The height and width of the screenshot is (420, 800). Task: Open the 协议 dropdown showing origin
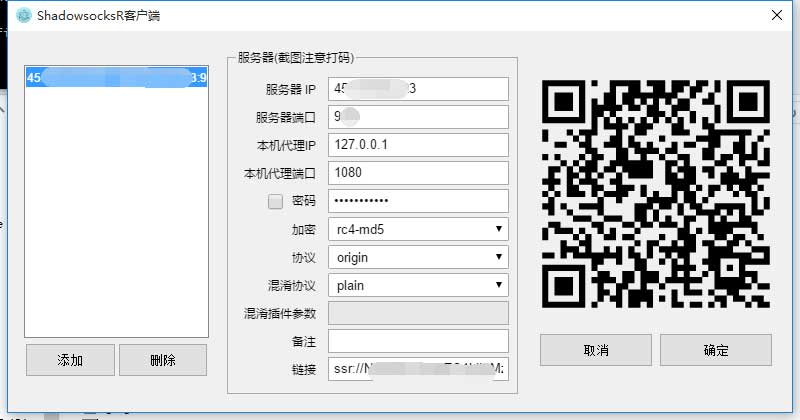[x=418, y=257]
